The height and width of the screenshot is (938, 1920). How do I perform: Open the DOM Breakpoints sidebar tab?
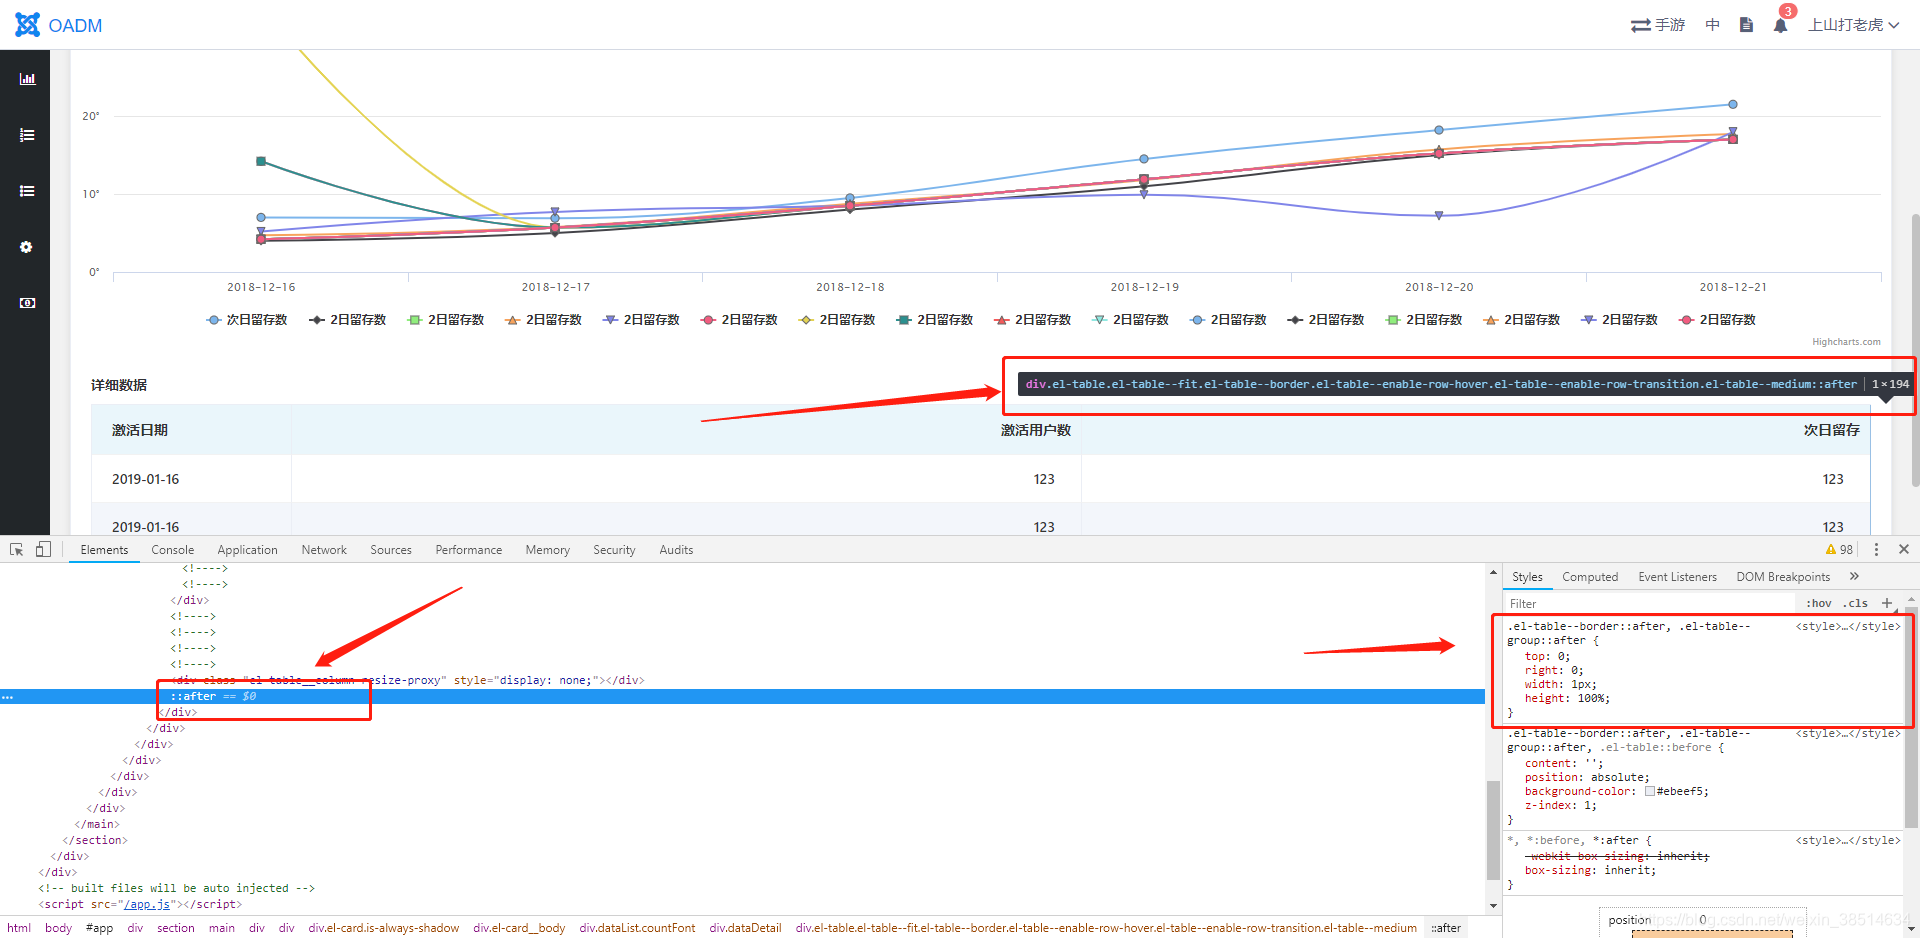tap(1783, 577)
